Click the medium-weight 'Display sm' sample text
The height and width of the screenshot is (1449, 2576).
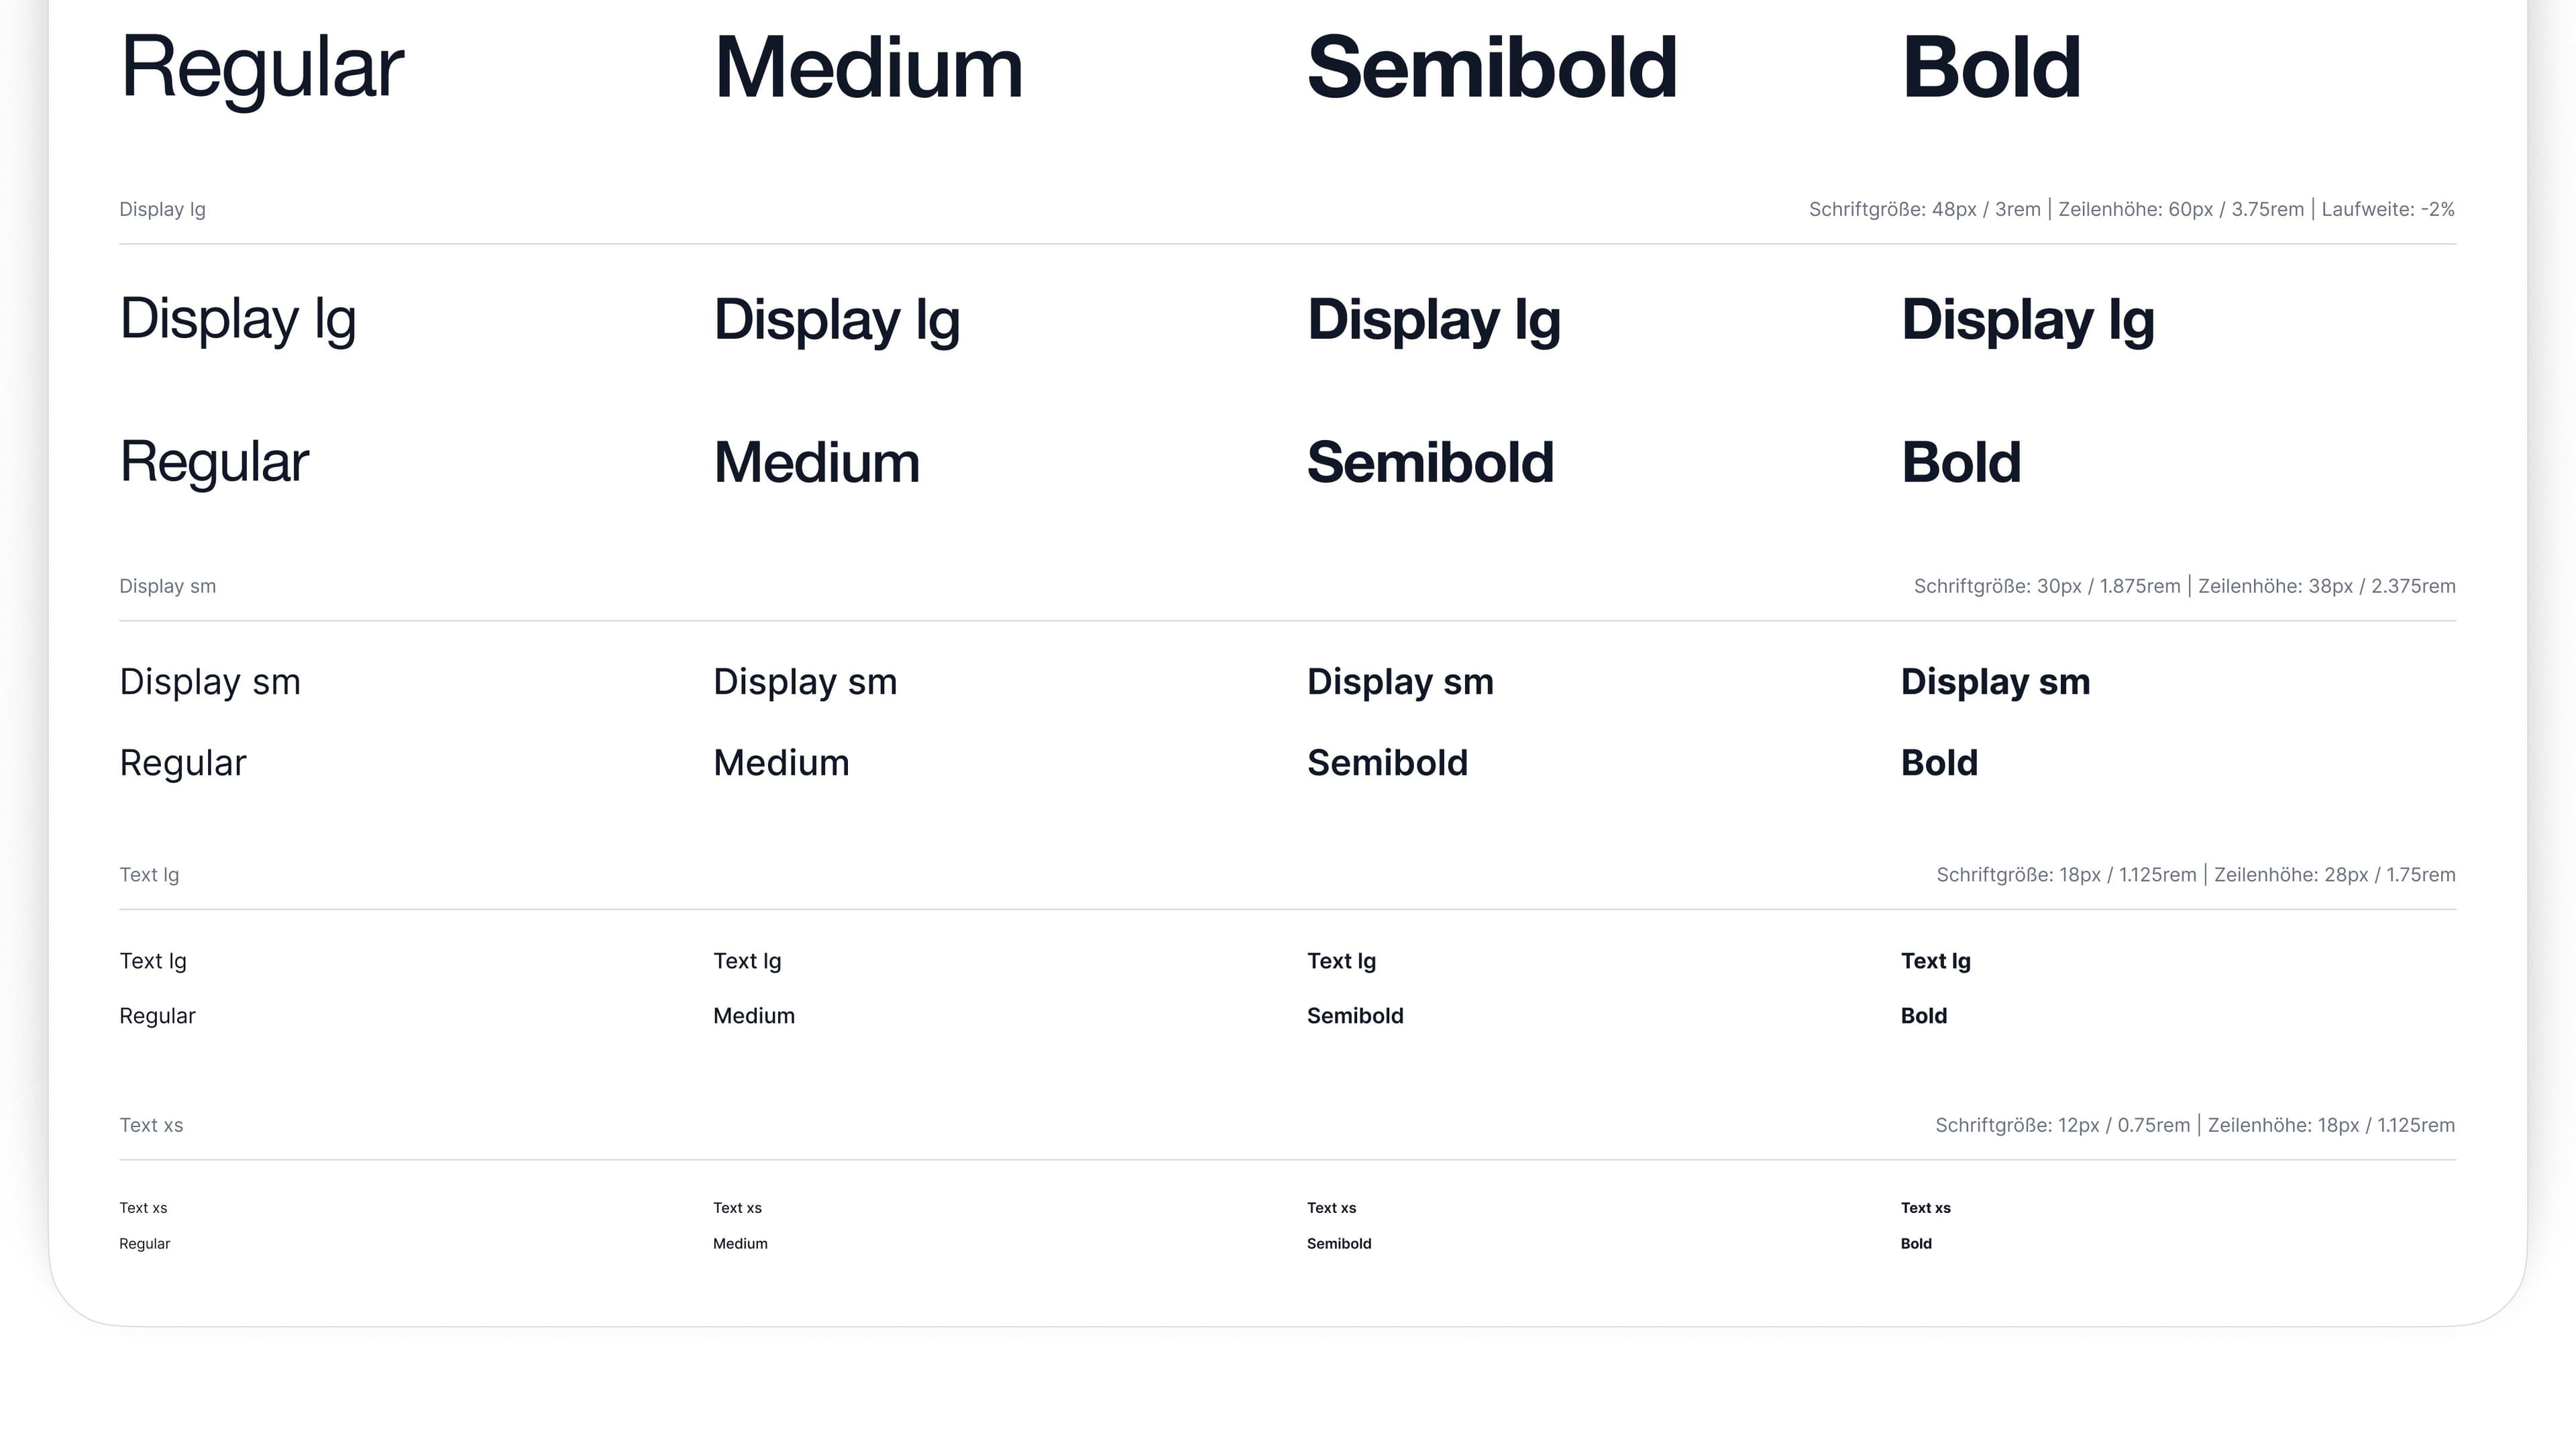point(805,682)
